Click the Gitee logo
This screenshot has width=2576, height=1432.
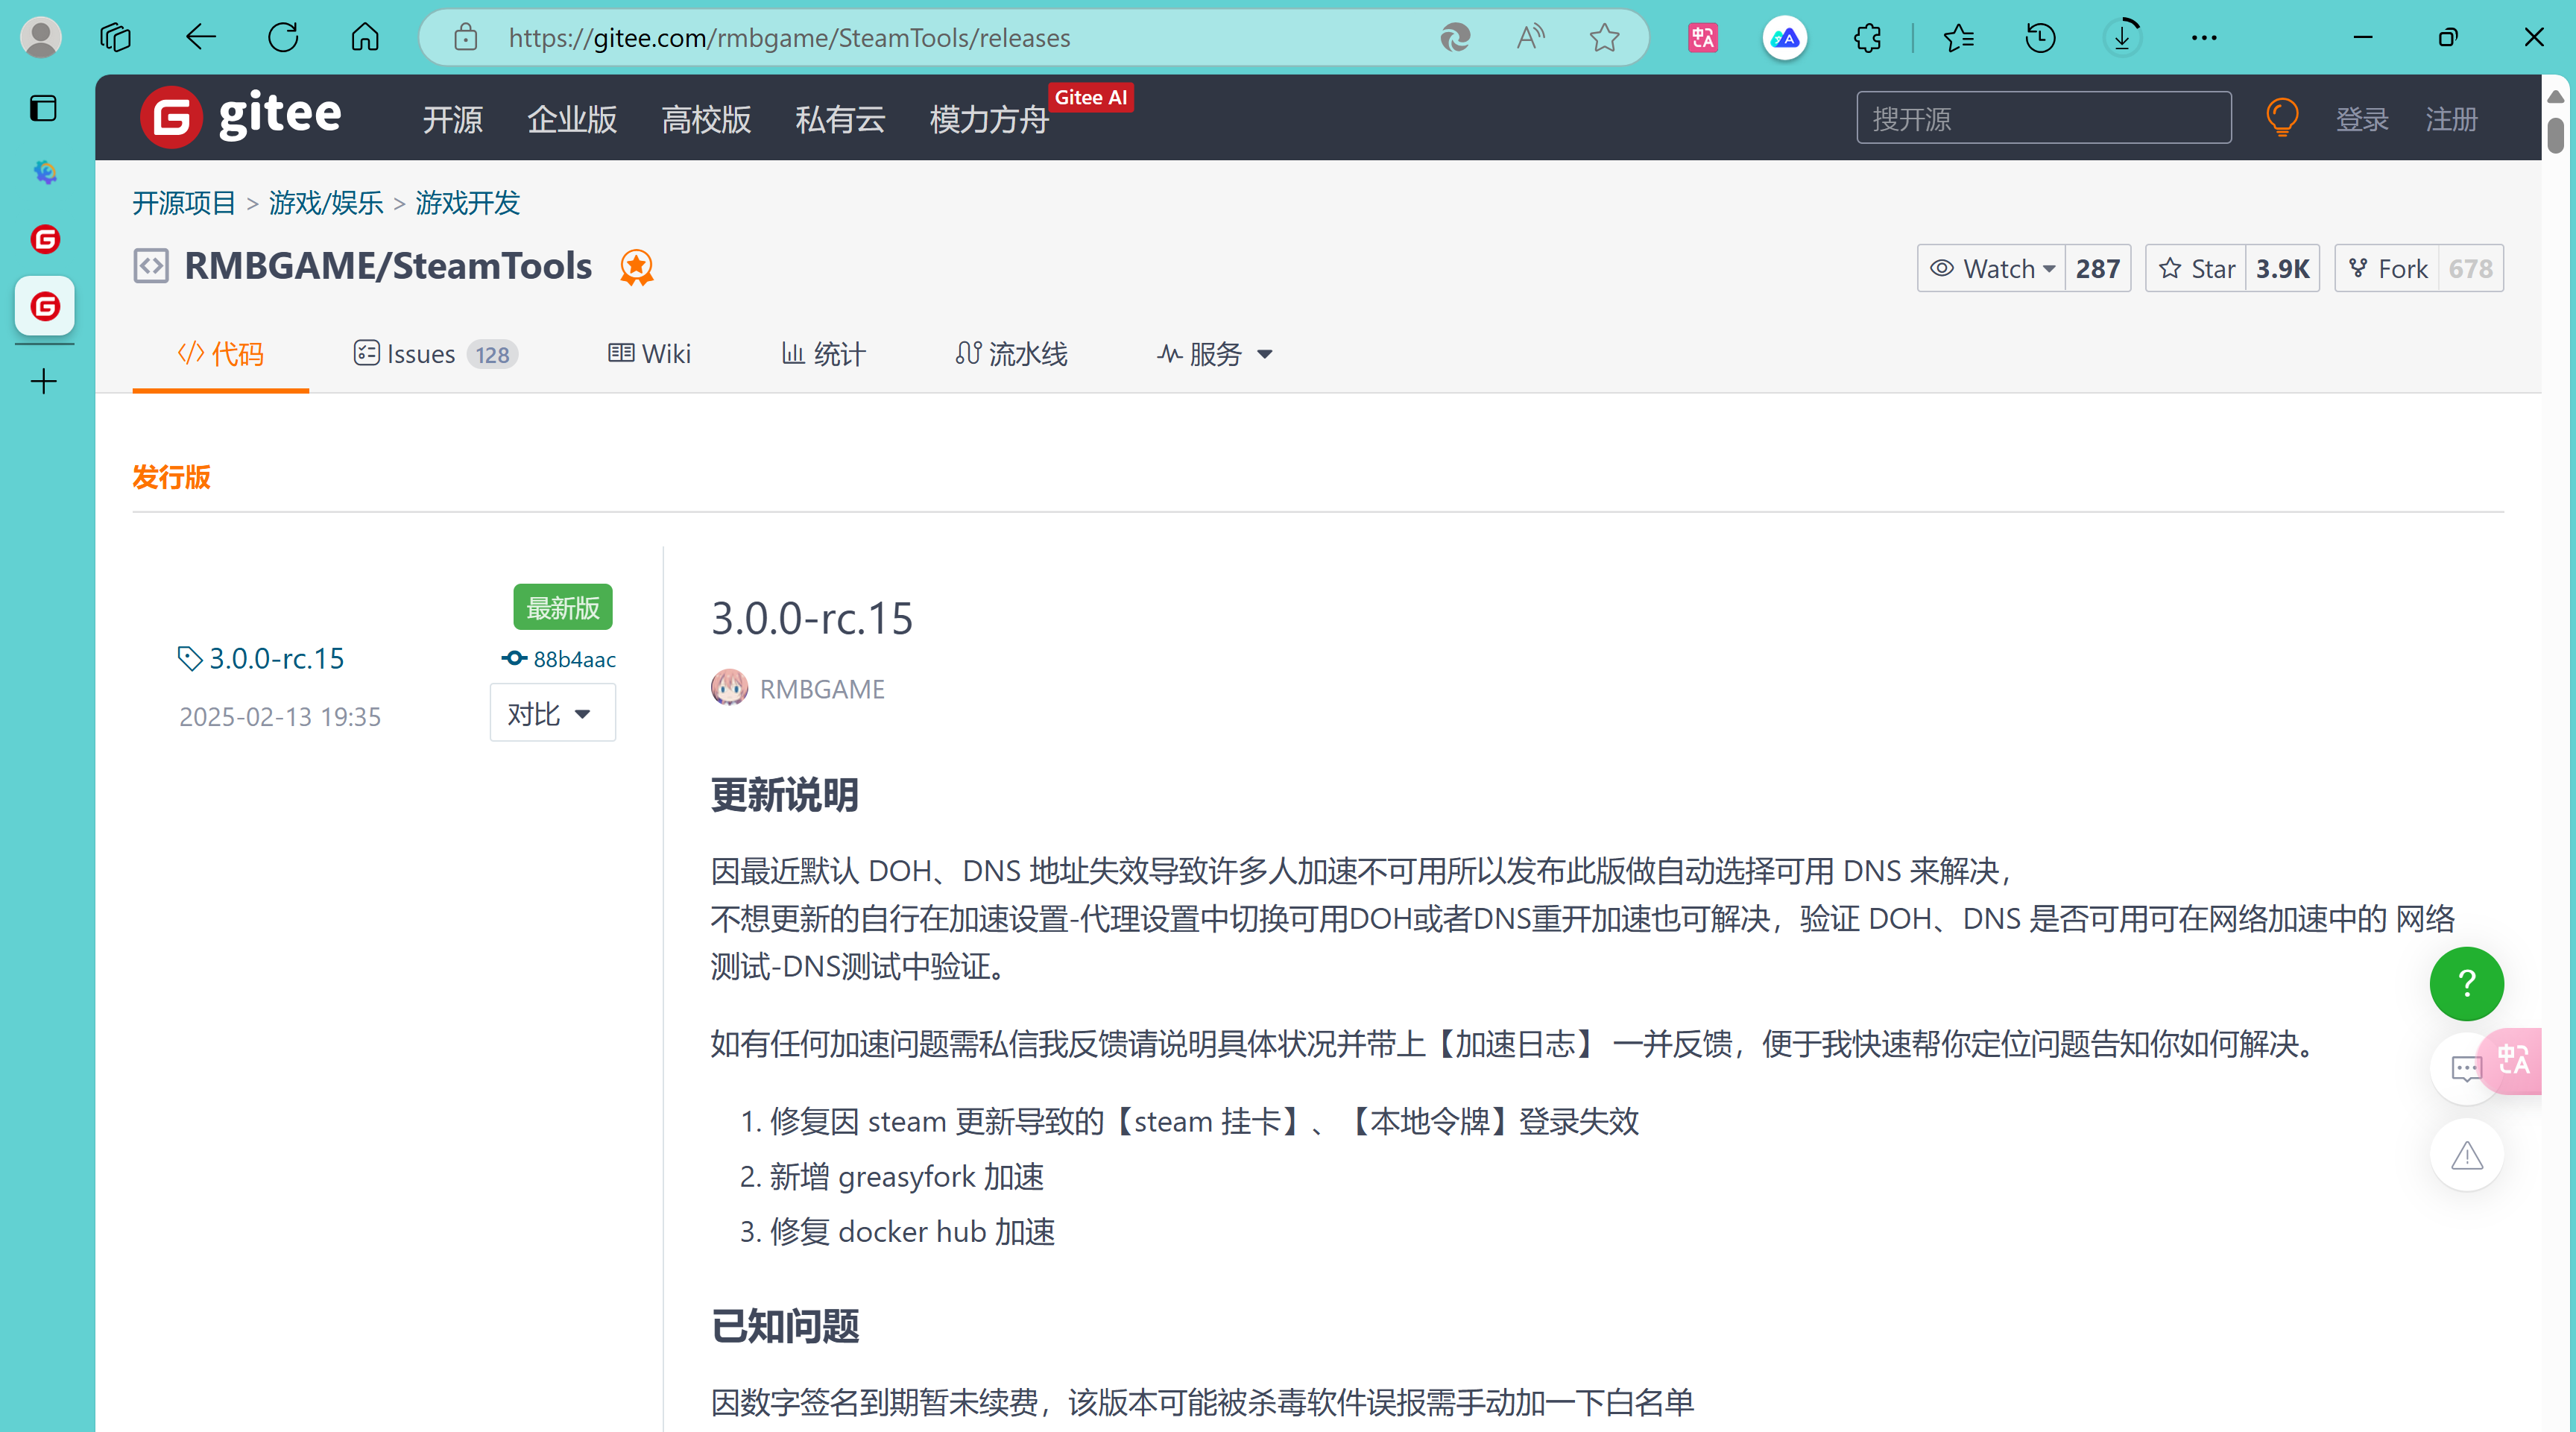[241, 116]
